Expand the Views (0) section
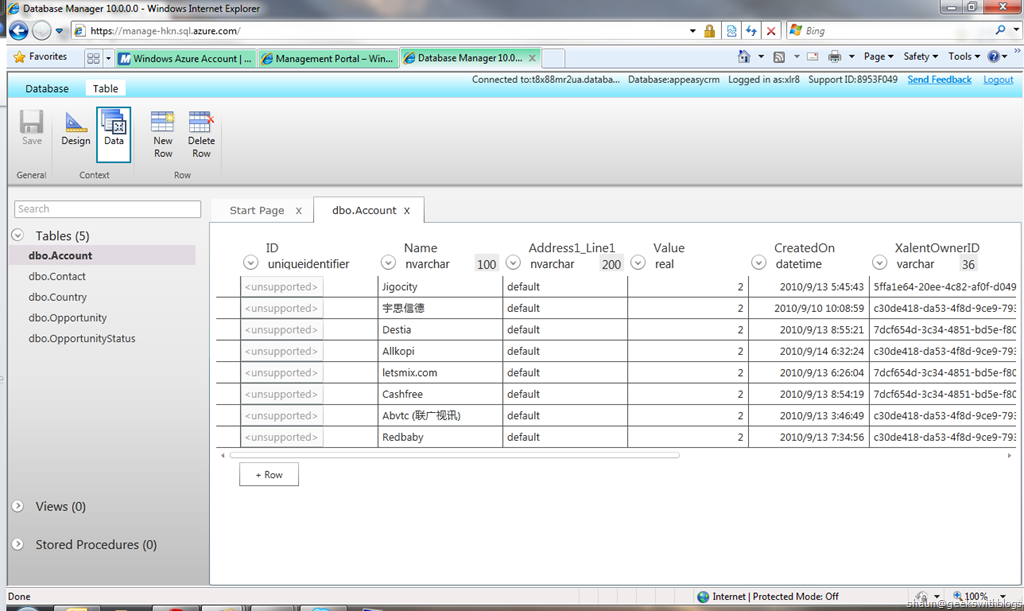Viewport: 1024px width, 611px height. coord(18,506)
